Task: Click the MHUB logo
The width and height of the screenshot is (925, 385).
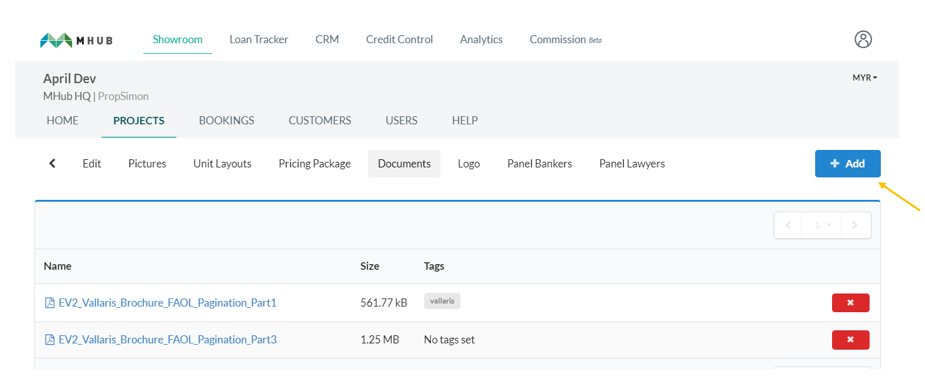Action: [76, 40]
